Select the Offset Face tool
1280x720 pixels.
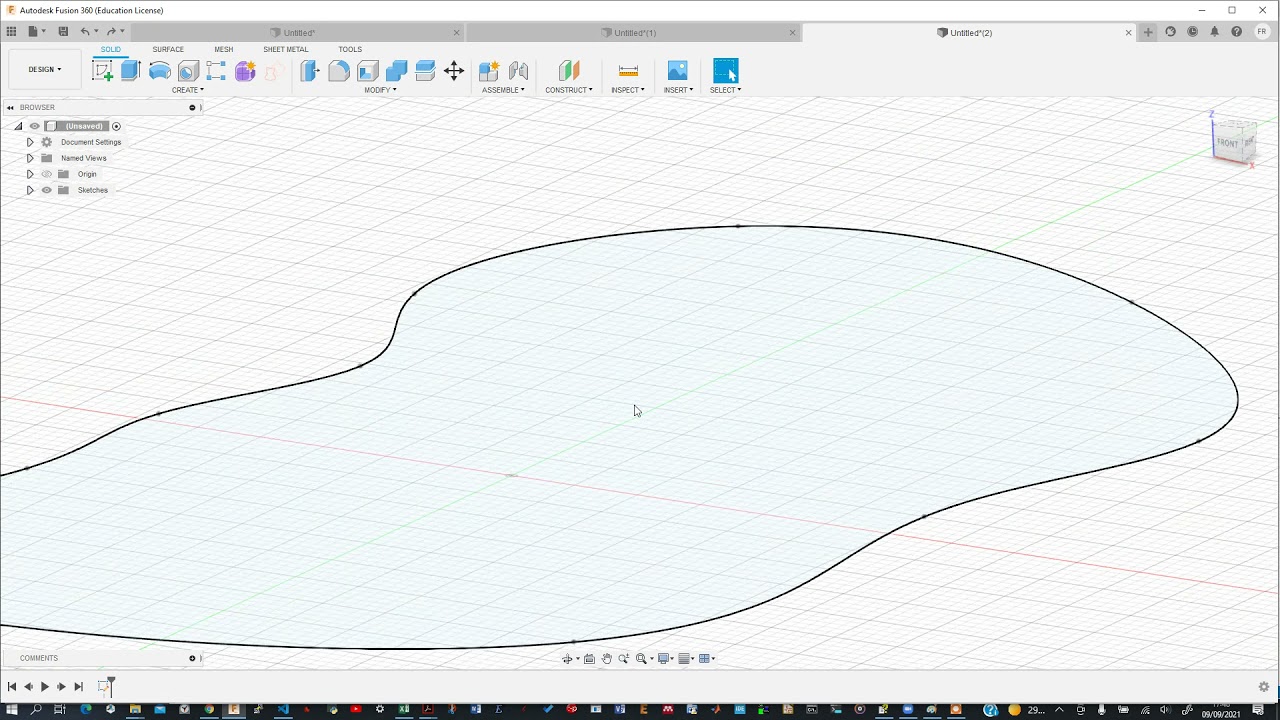(425, 71)
